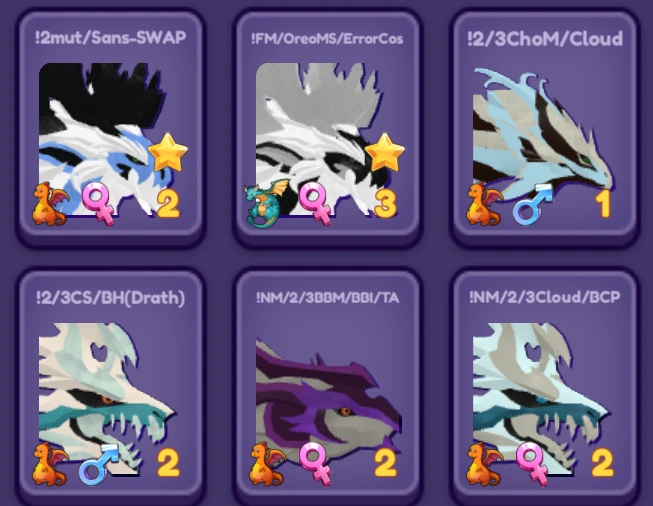Open the !2/3CS/BH(Drath) card title
653x506 pixels.
pyautogui.click(x=110, y=298)
